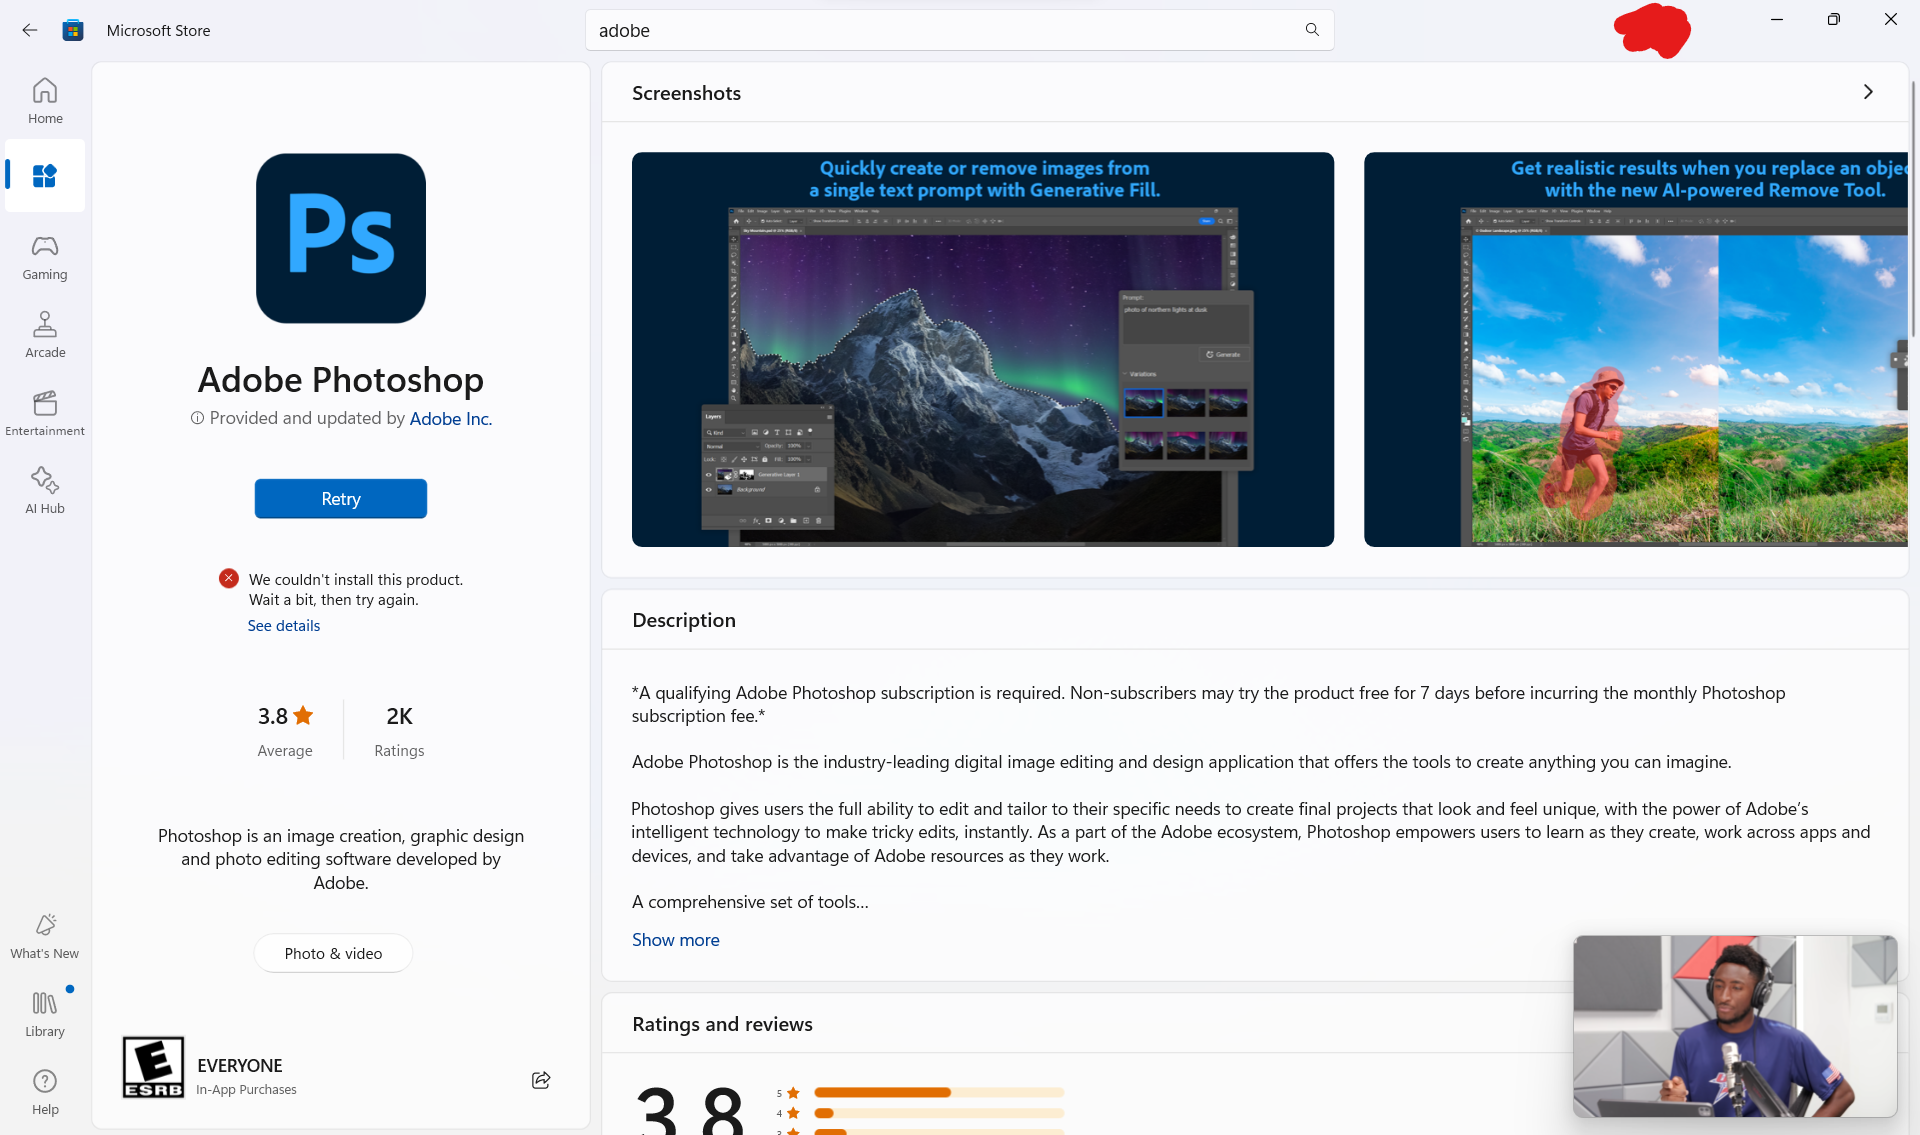The width and height of the screenshot is (1920, 1135).
Task: Open the Gaming section
Action: (45, 257)
